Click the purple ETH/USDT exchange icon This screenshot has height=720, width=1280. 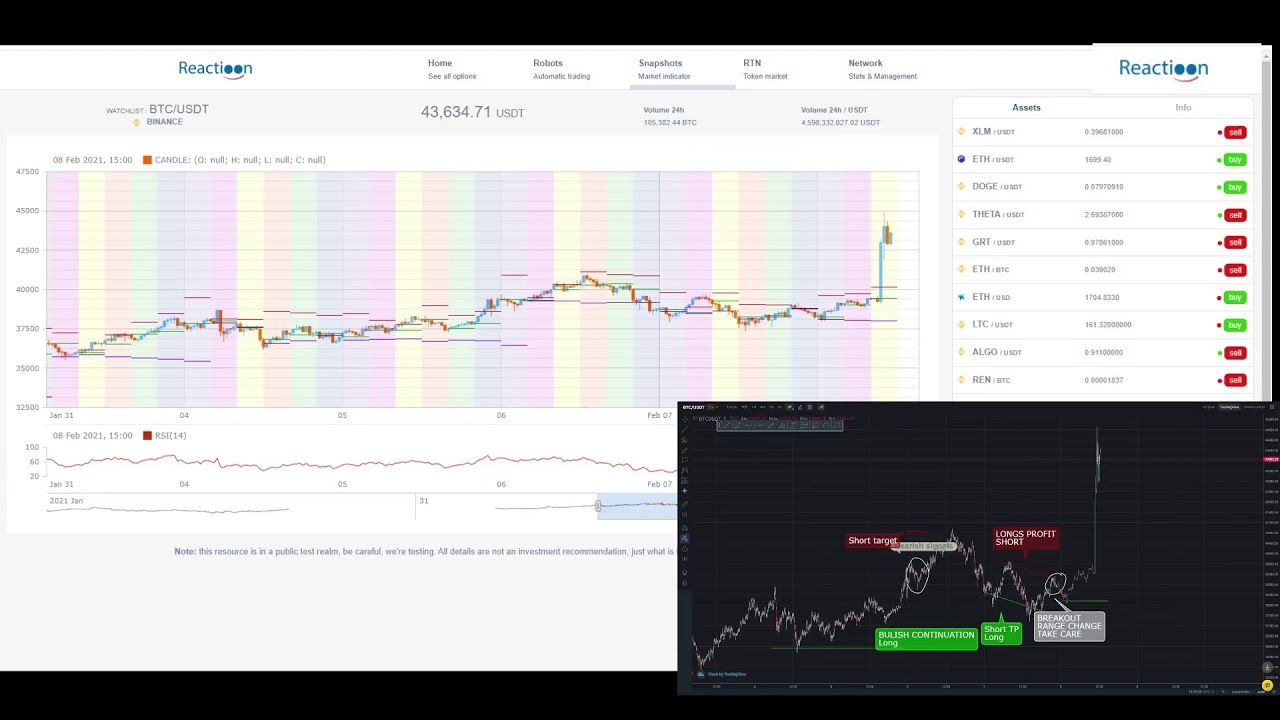coord(961,159)
